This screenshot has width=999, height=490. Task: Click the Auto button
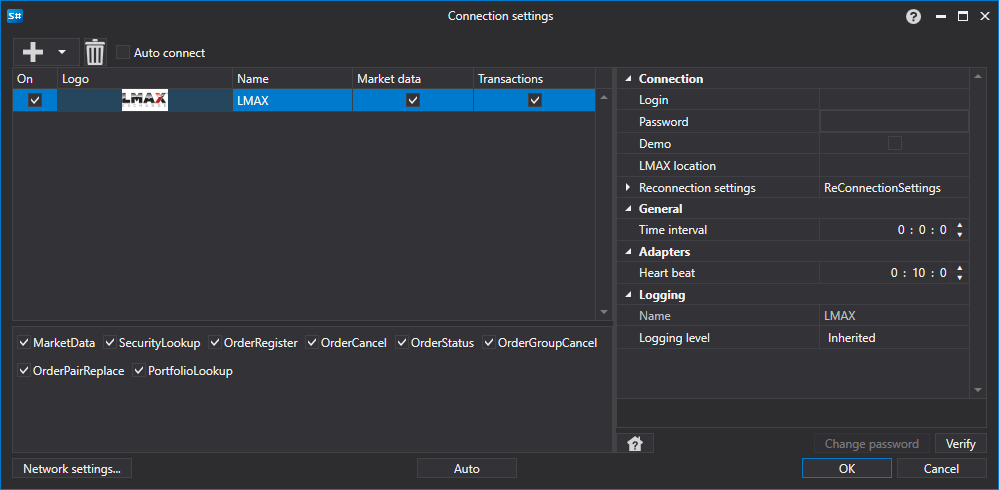click(x=466, y=468)
